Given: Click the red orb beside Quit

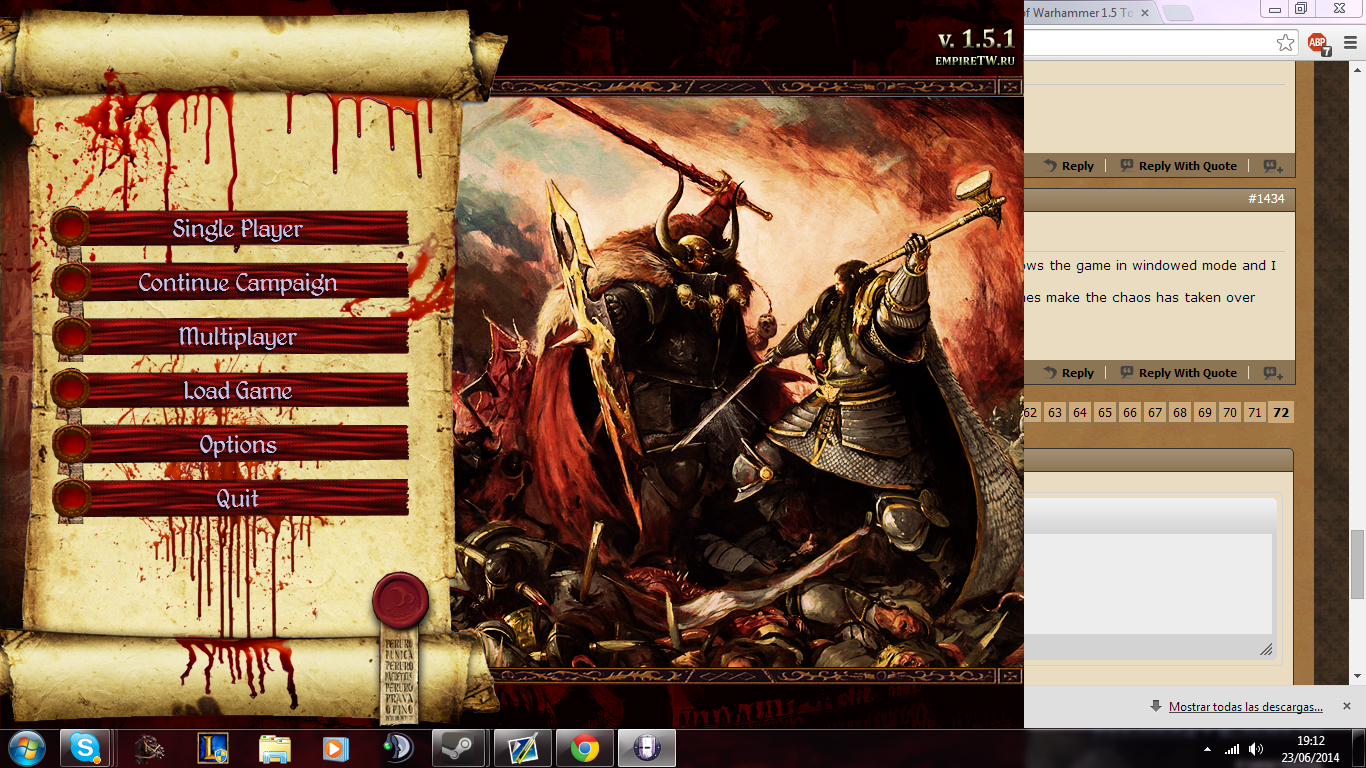Looking at the screenshot, I should (71, 498).
